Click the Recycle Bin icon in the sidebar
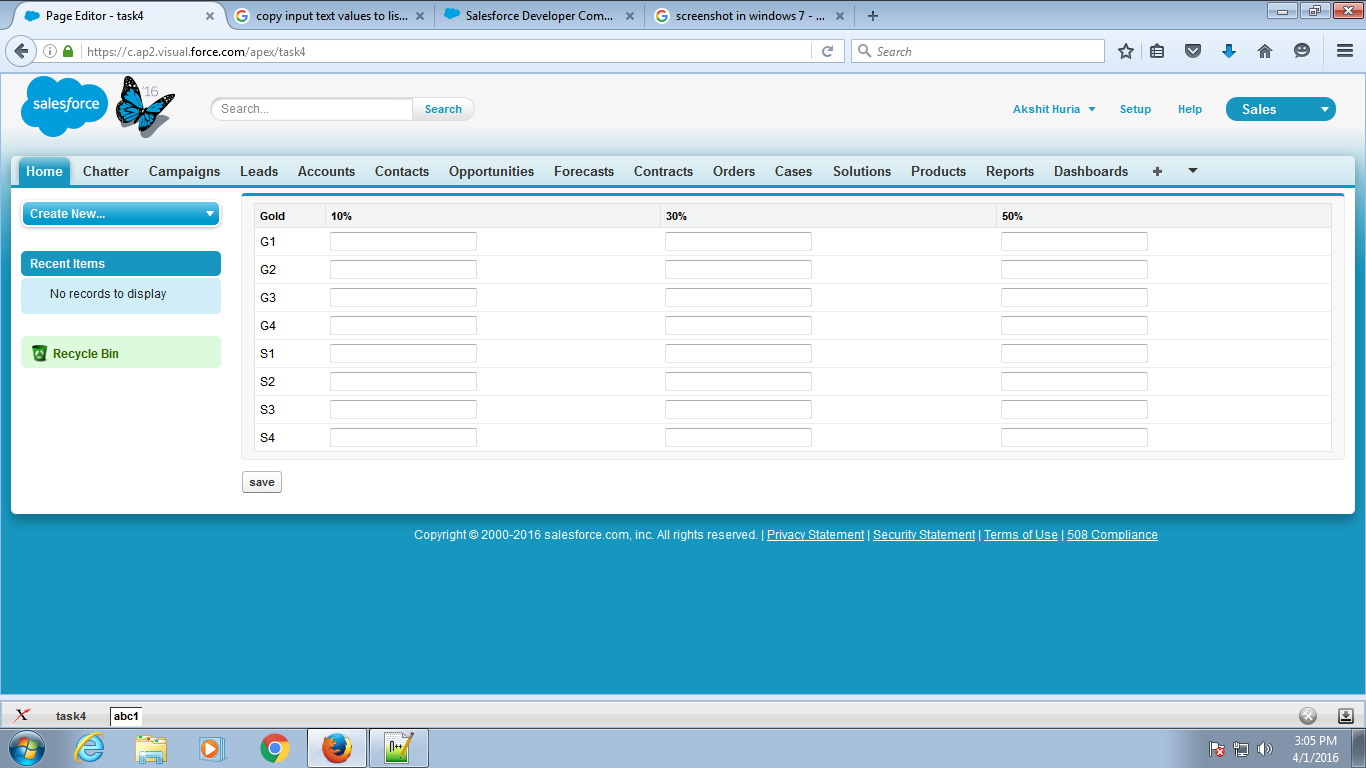 point(40,353)
